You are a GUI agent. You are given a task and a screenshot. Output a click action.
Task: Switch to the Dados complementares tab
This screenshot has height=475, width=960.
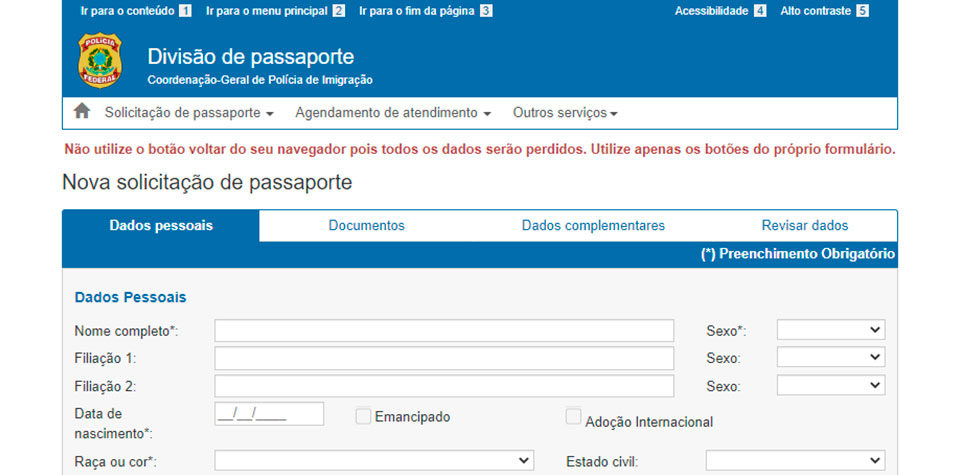[x=593, y=226]
